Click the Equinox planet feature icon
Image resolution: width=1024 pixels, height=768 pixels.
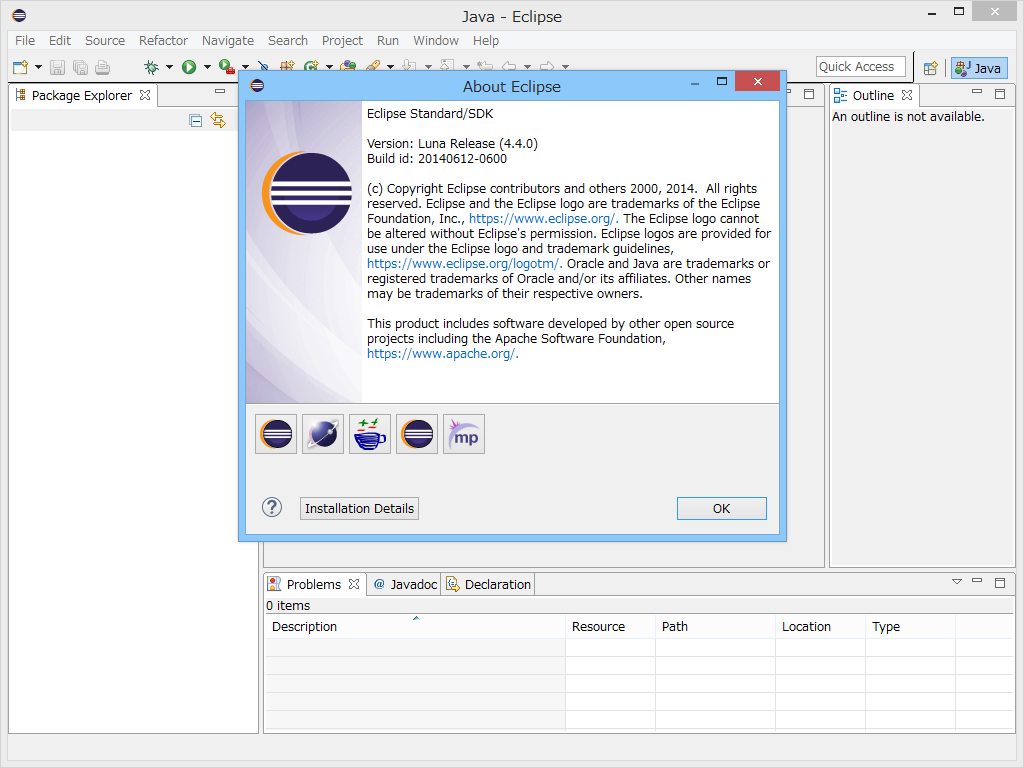point(322,433)
